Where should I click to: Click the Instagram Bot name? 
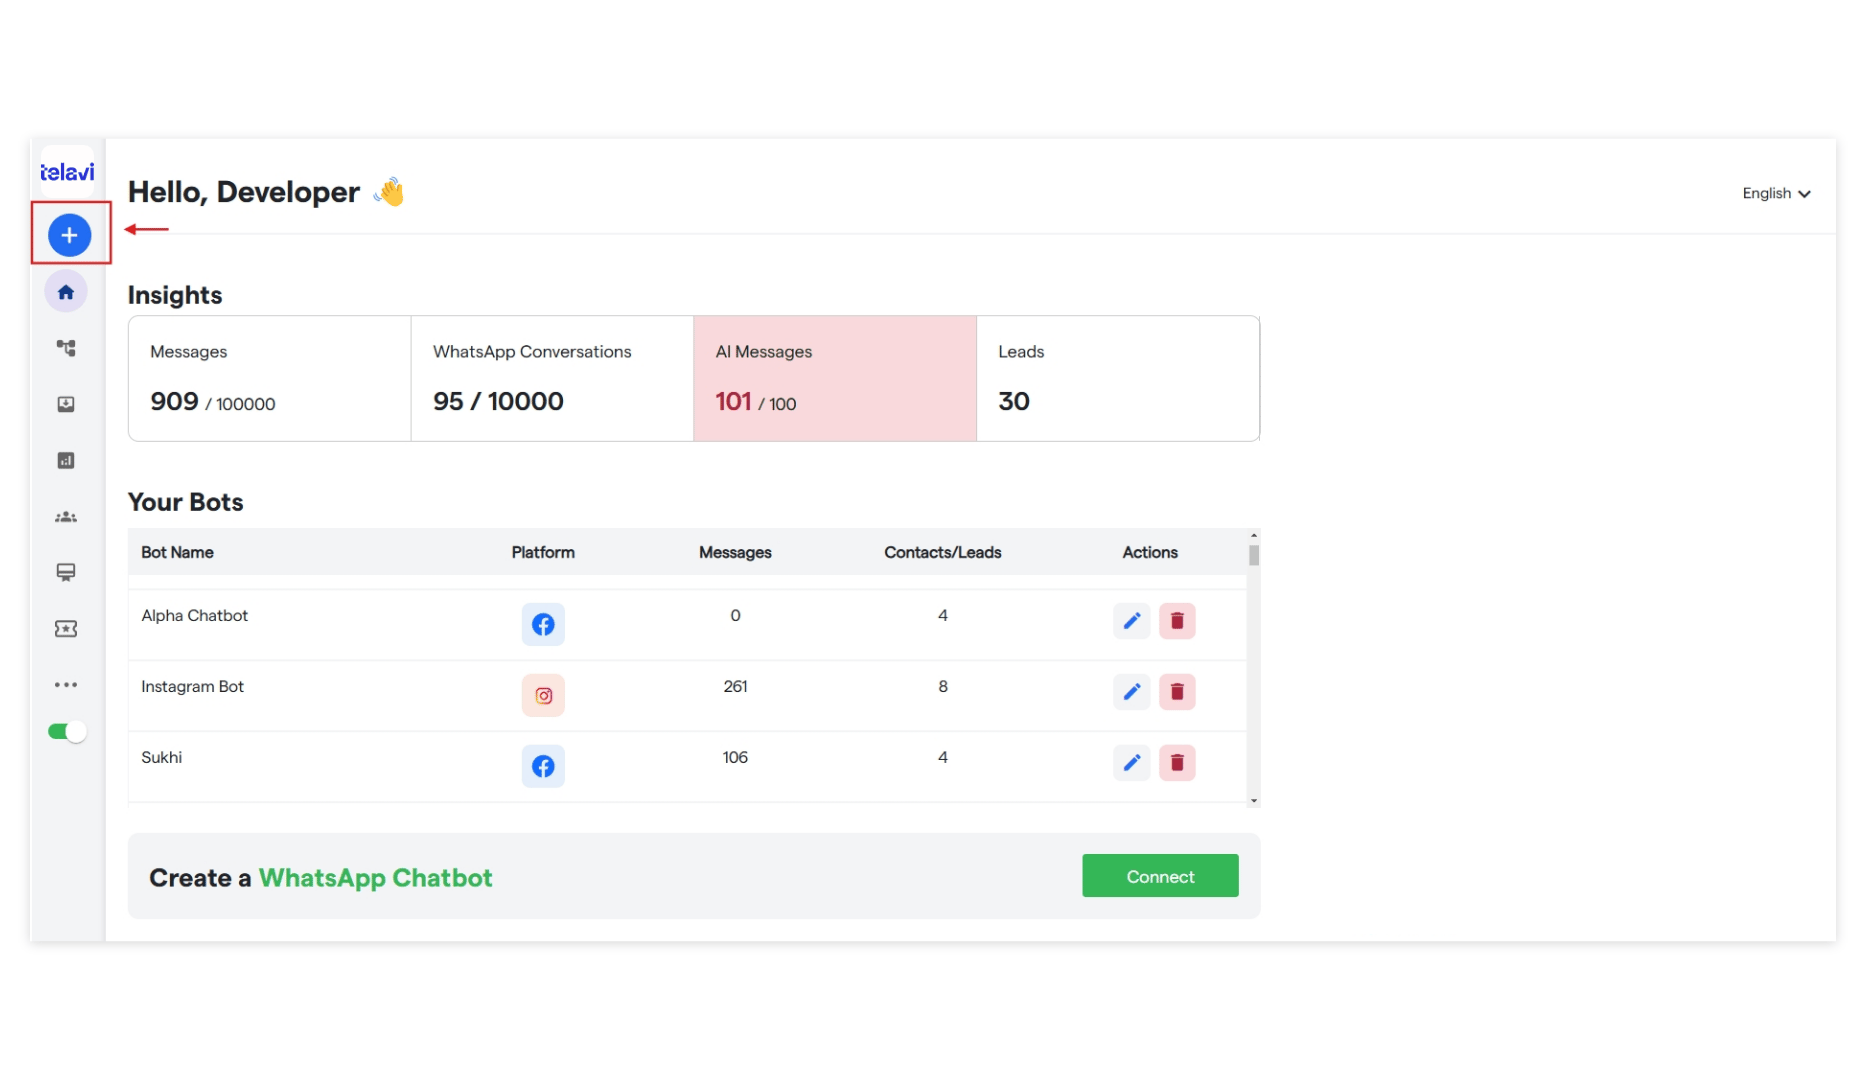coord(192,686)
